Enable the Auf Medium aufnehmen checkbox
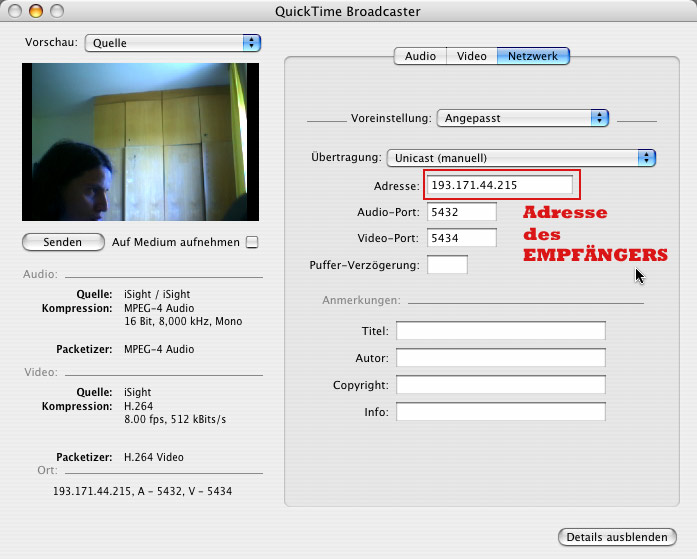Screen dimensions: 697x559 [x=252, y=242]
